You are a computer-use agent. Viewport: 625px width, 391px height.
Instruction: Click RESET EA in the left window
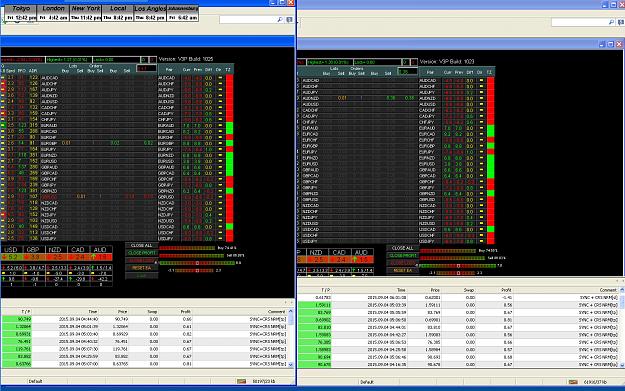(x=142, y=268)
